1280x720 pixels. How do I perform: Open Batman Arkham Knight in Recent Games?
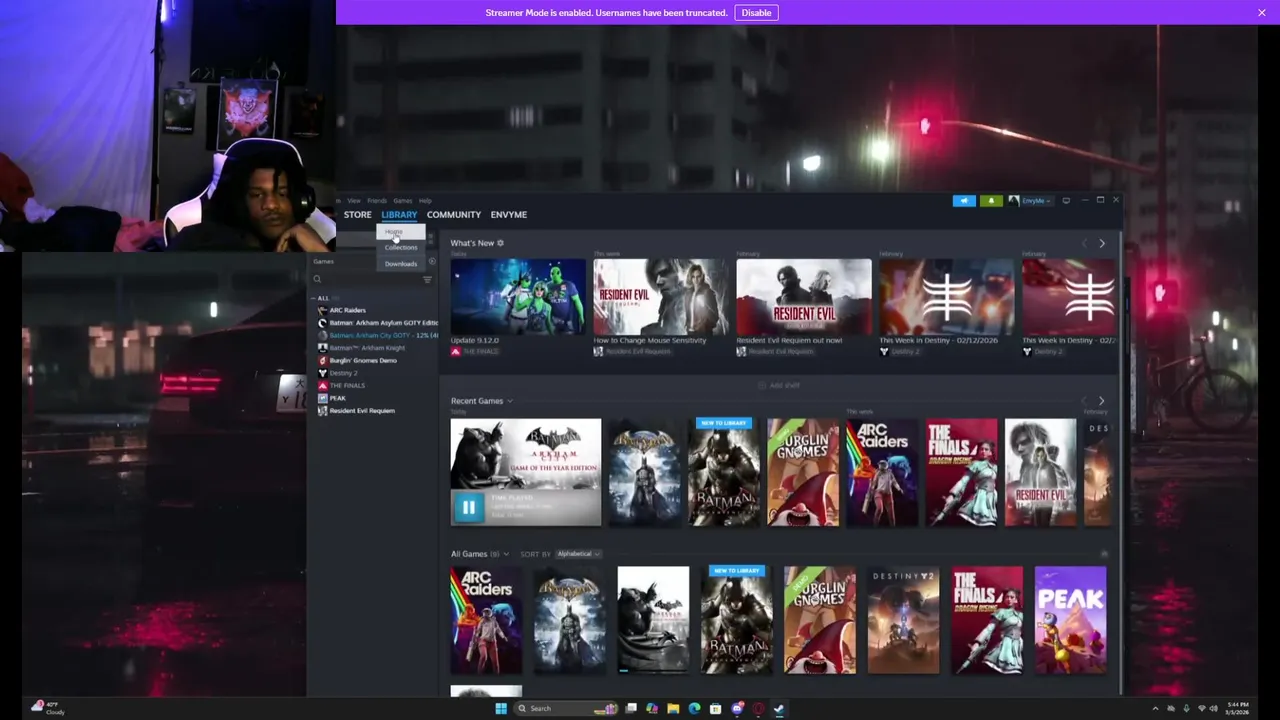[x=724, y=473]
